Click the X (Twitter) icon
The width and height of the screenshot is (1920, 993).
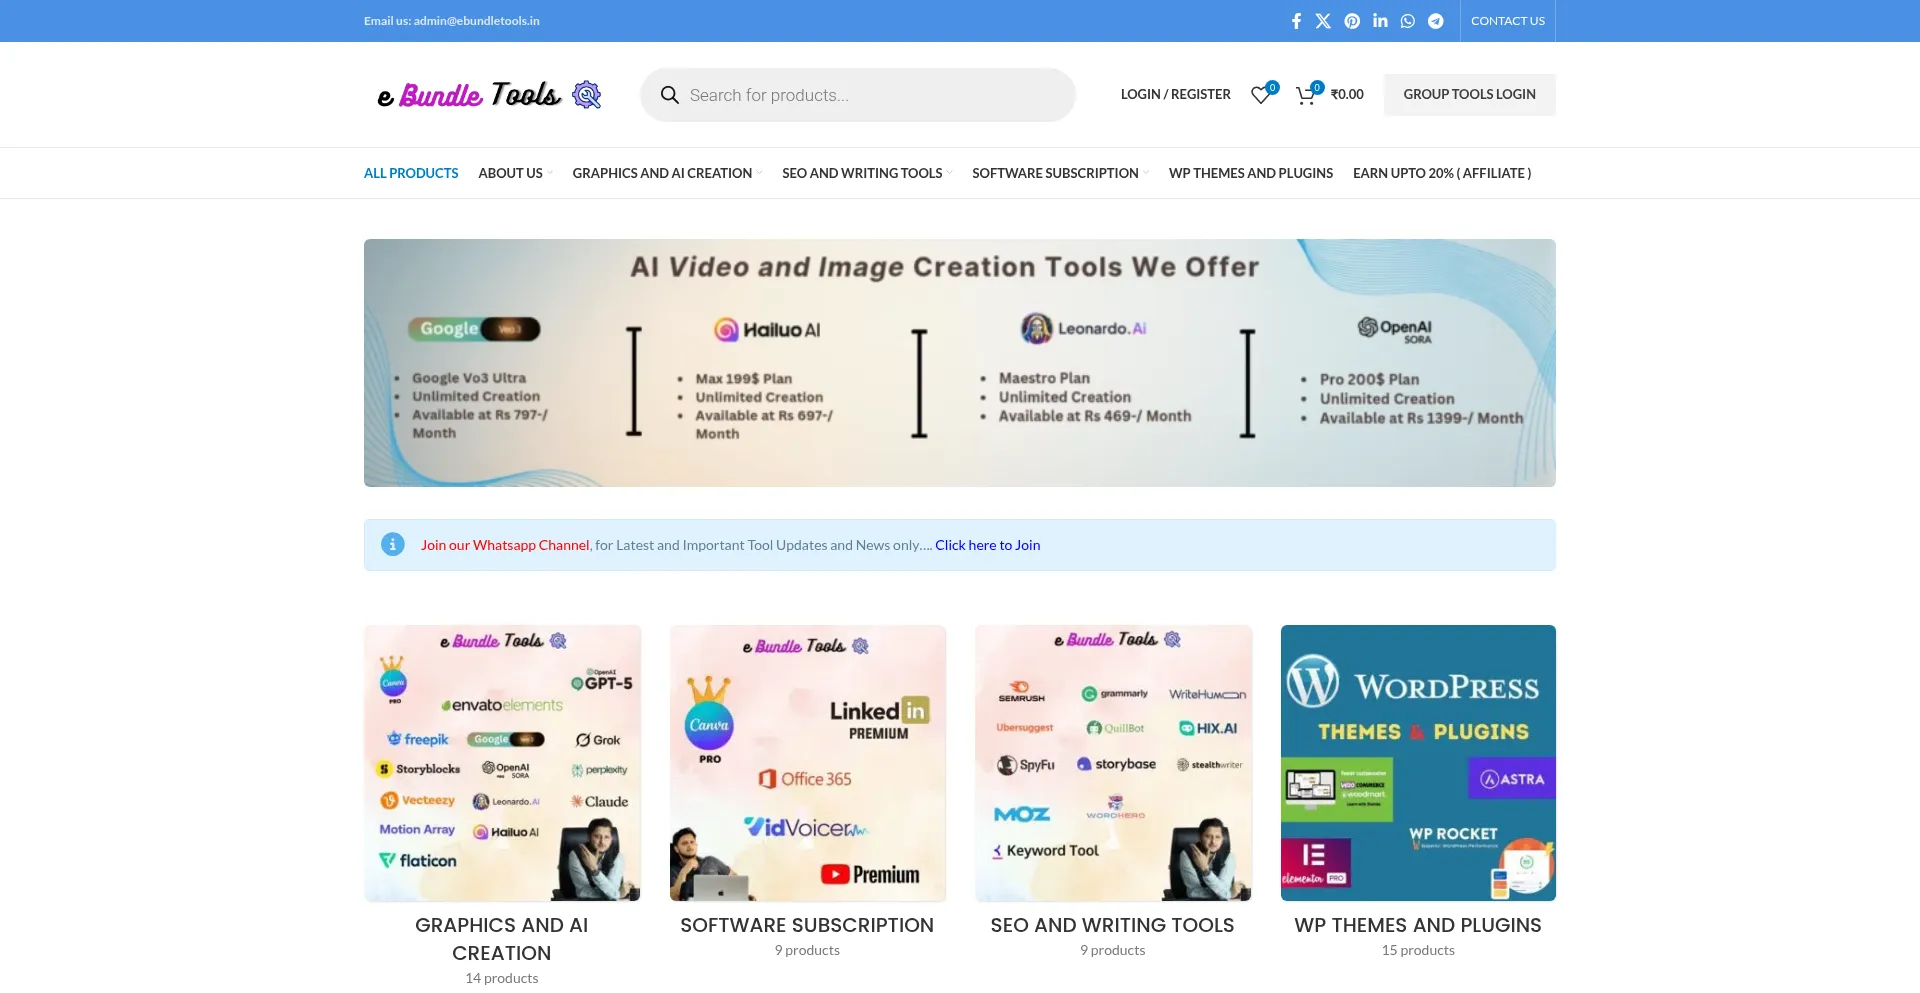(x=1323, y=21)
